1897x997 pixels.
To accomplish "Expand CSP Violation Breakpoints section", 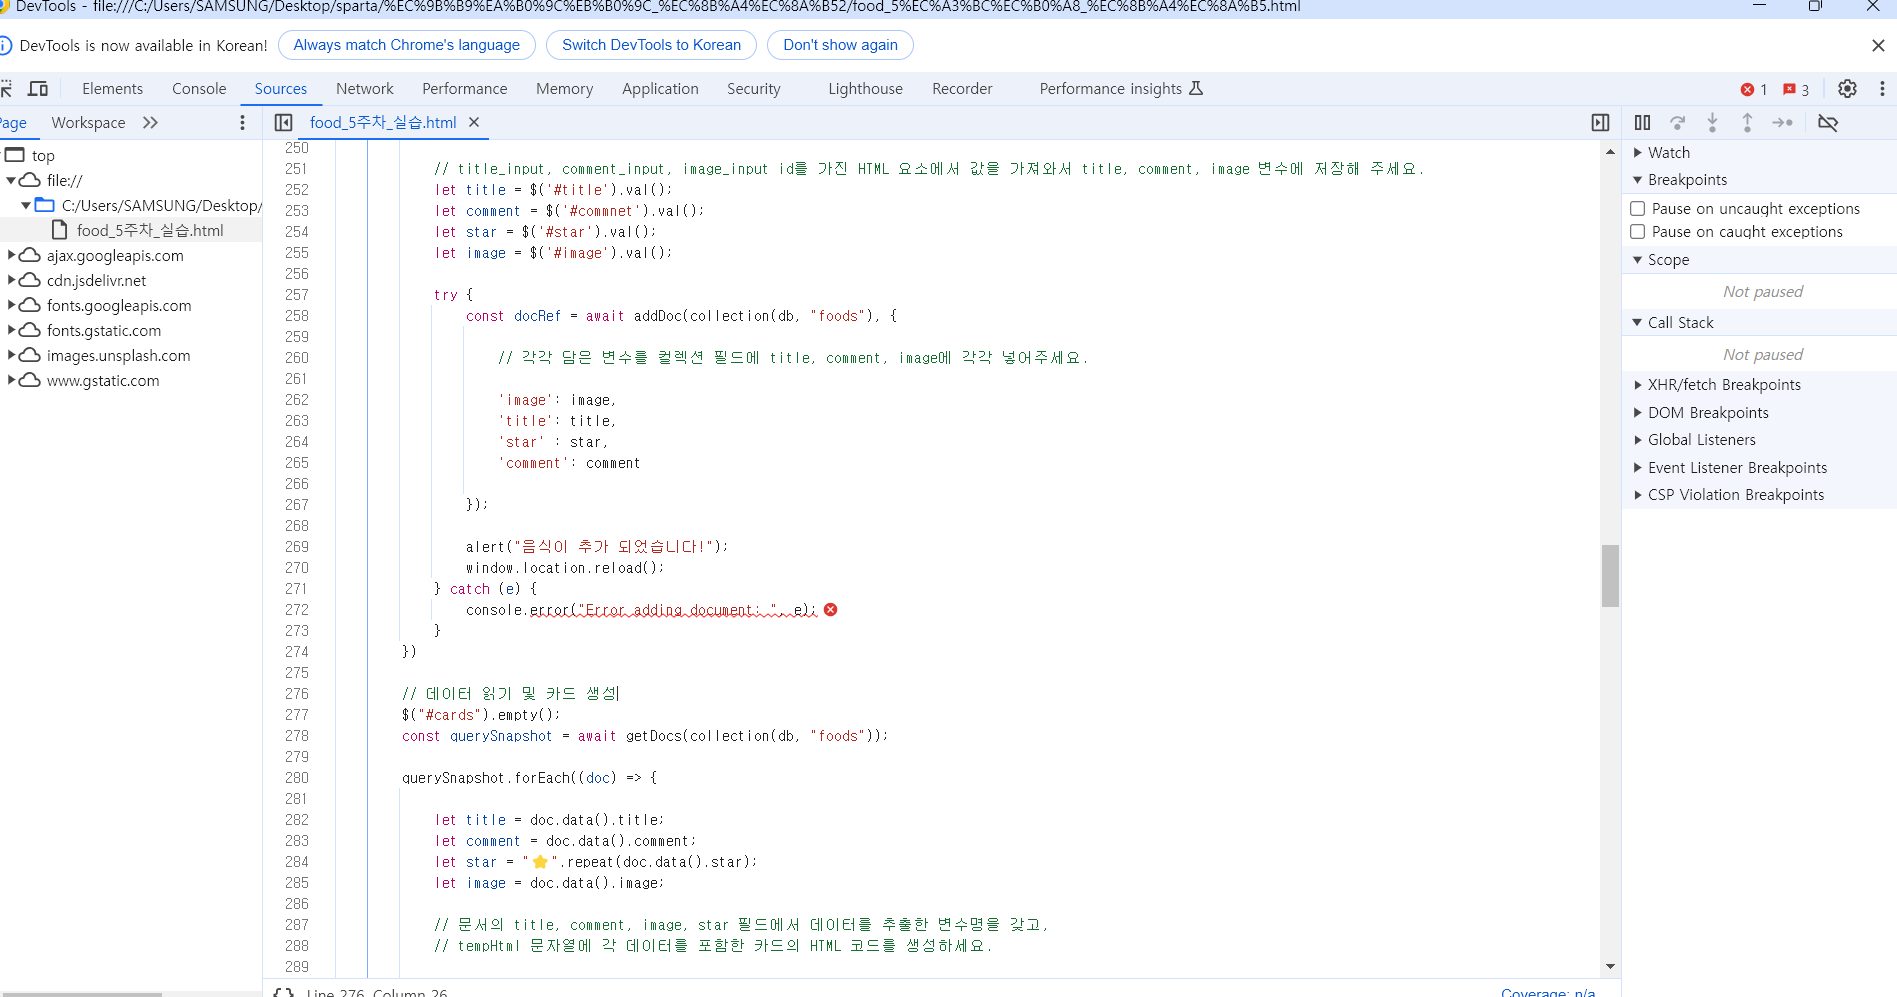I will 1638,495.
